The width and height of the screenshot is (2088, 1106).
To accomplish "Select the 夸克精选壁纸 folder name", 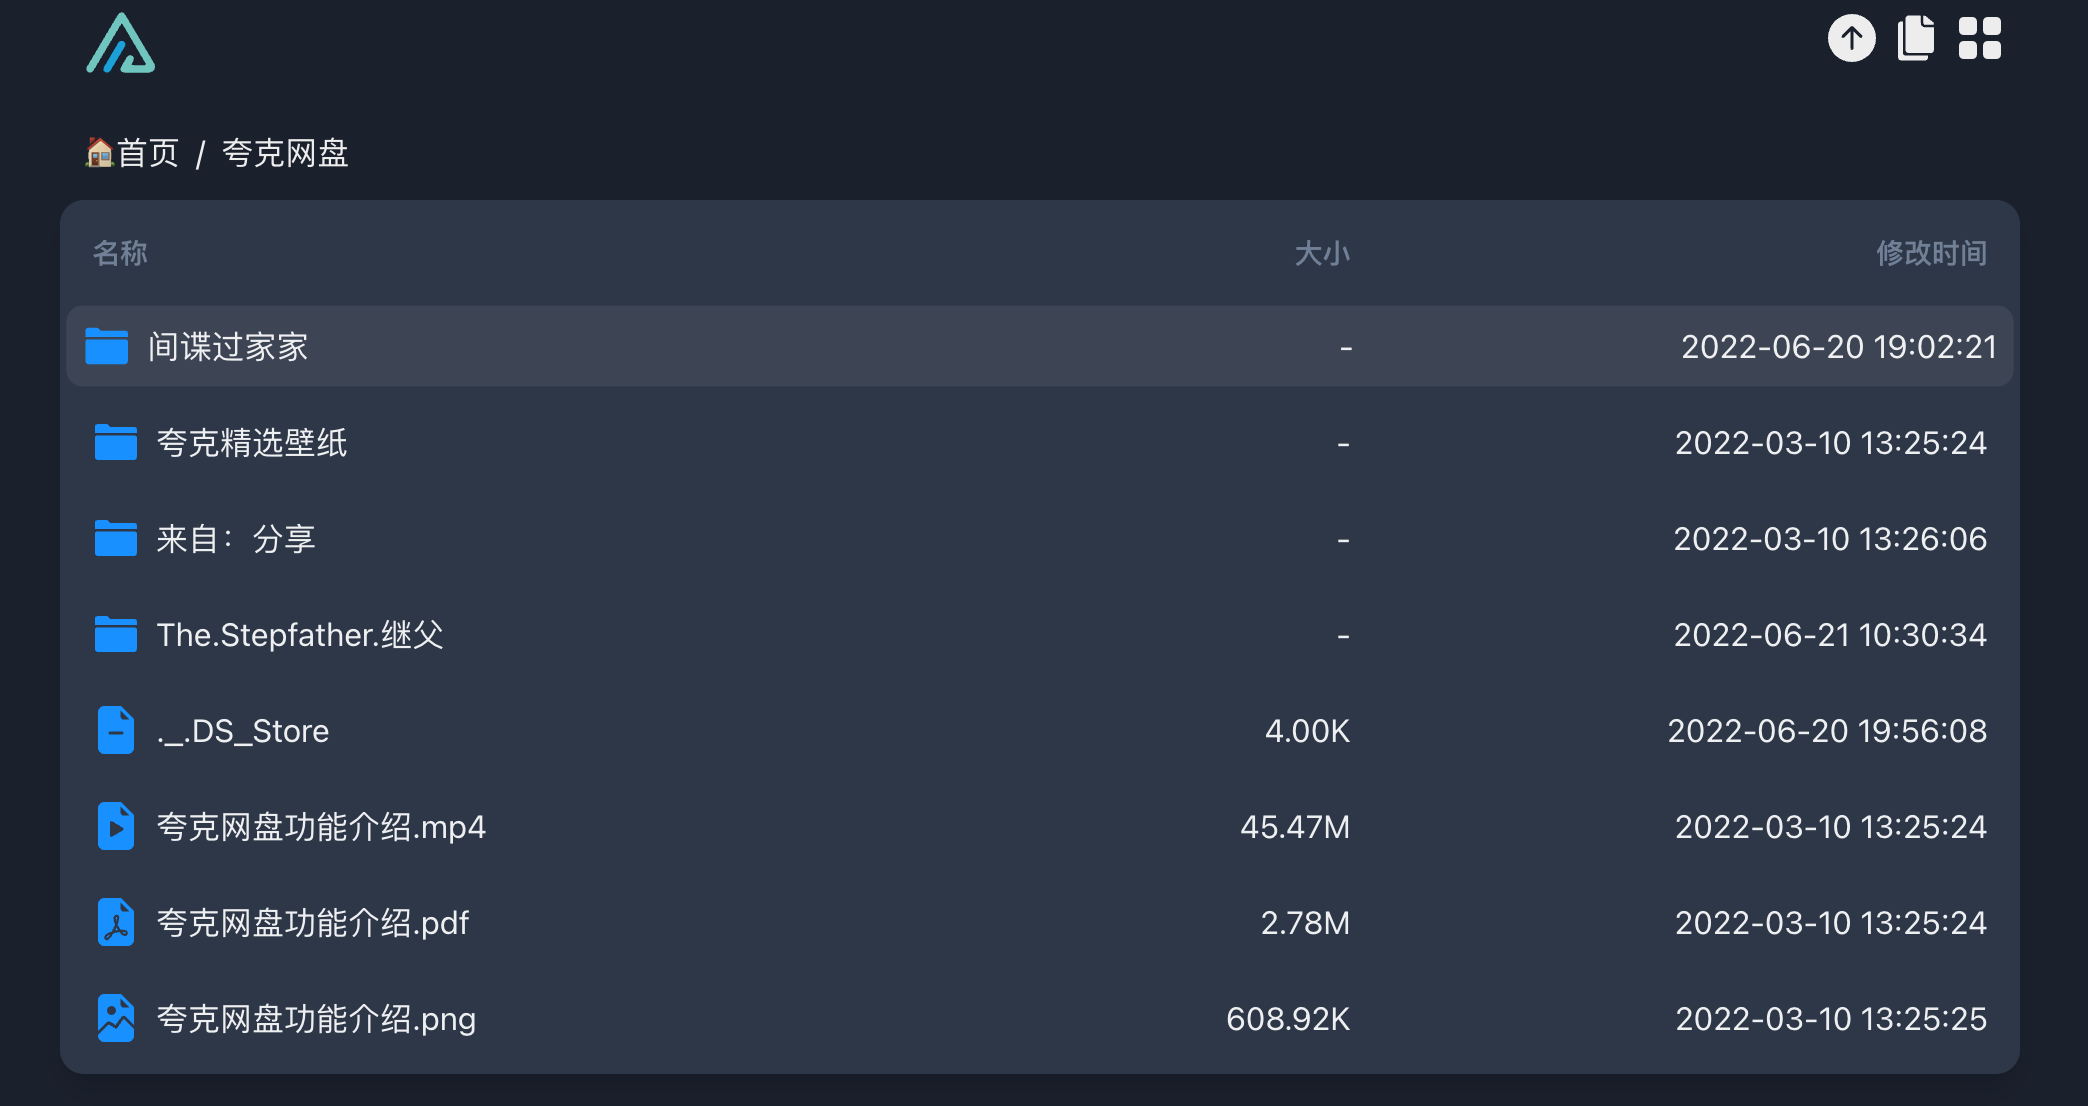I will (252, 443).
